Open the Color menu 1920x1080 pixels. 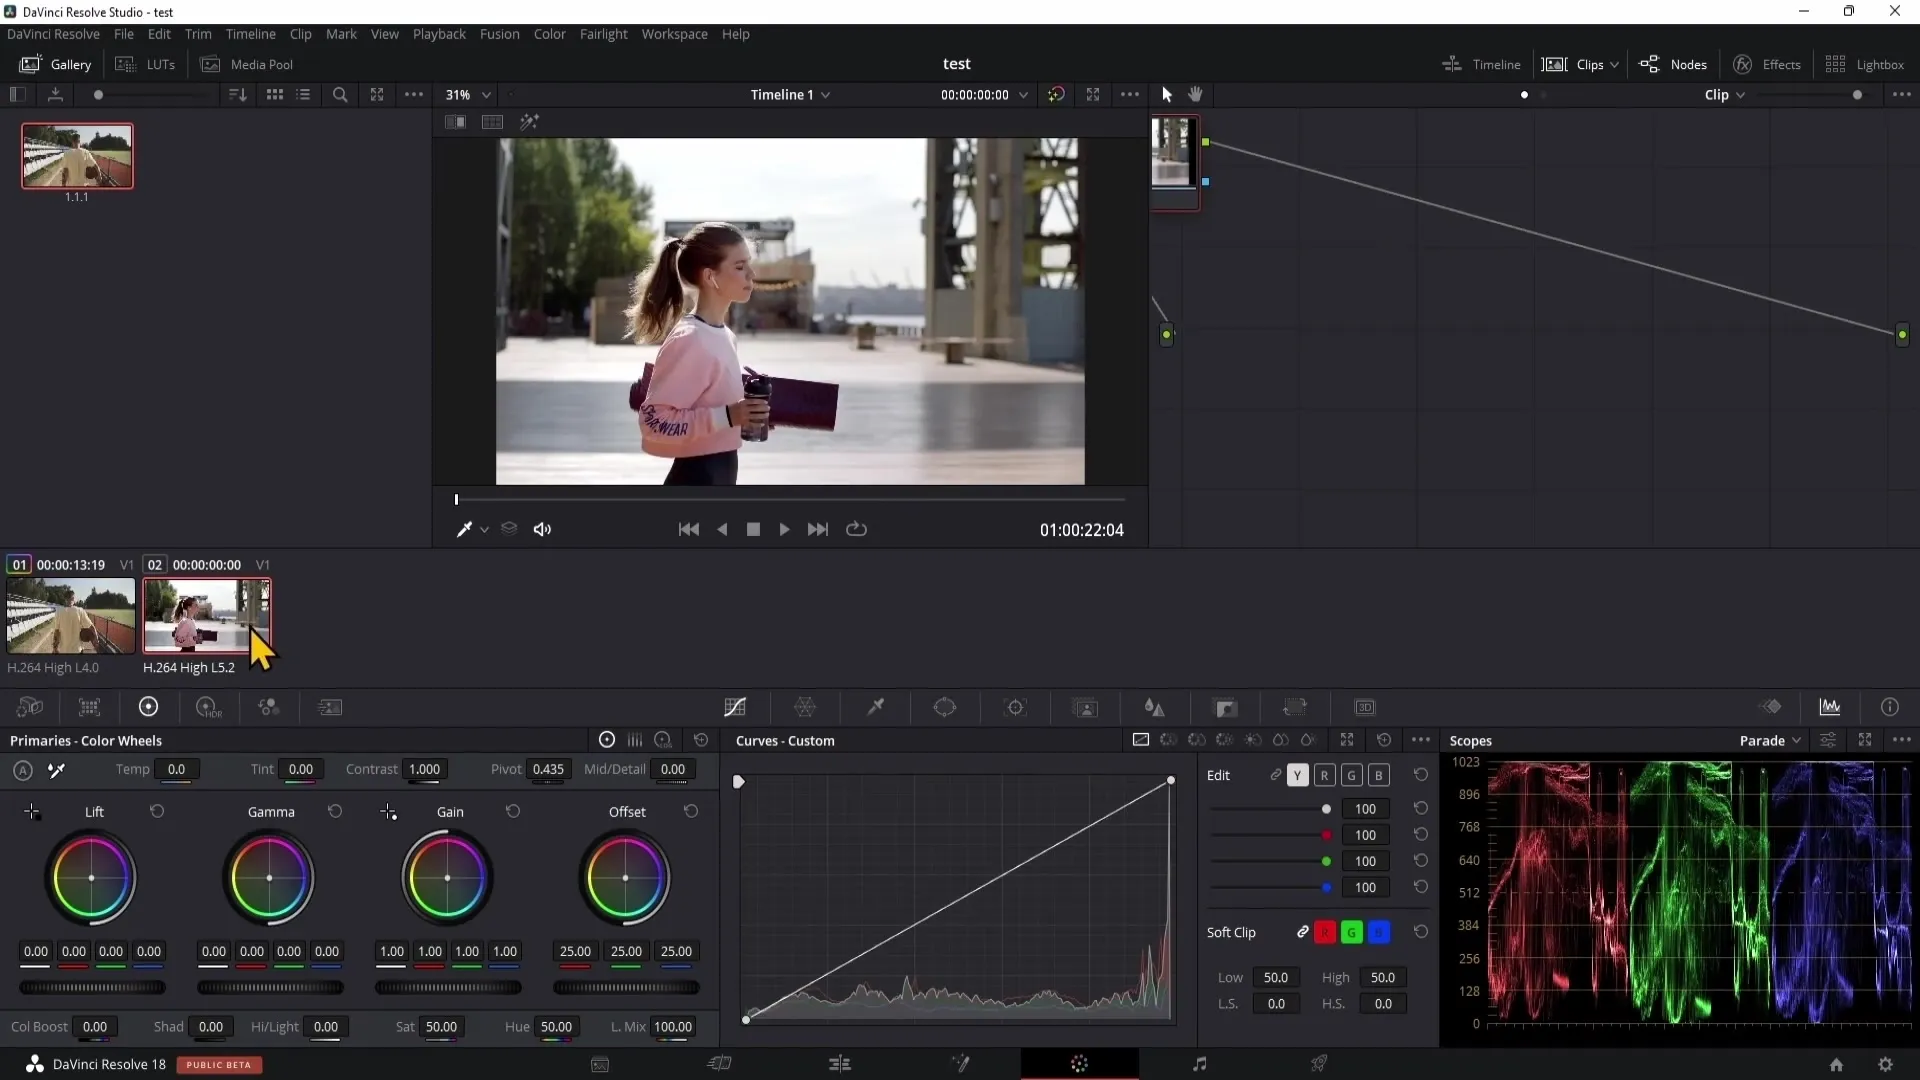tap(549, 34)
